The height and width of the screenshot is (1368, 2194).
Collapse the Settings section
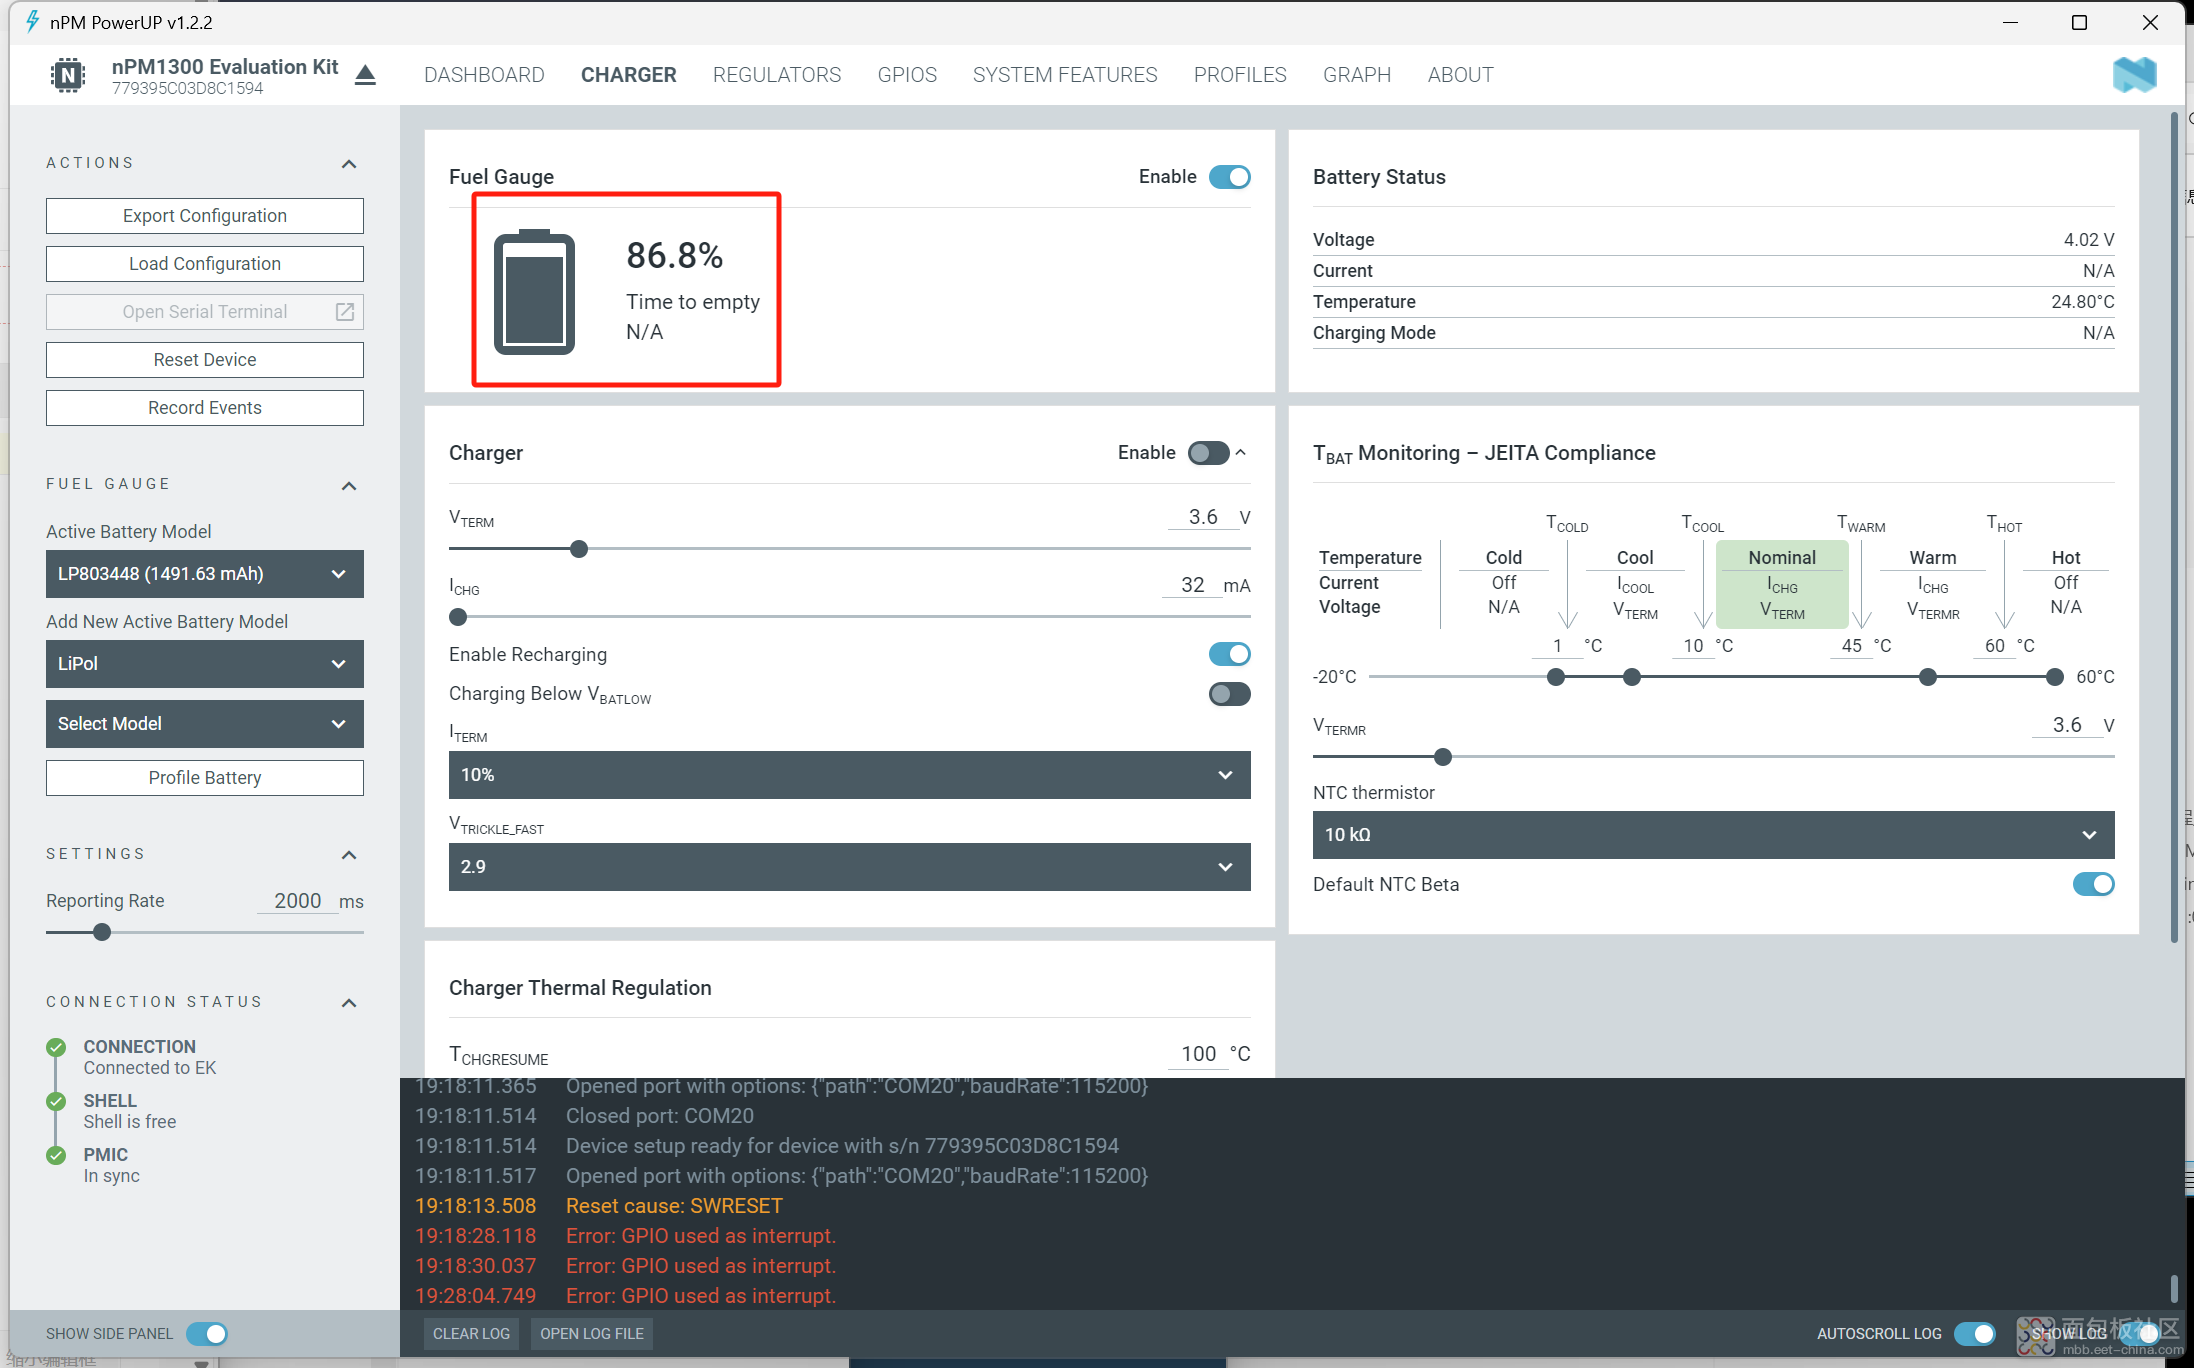[x=349, y=854]
